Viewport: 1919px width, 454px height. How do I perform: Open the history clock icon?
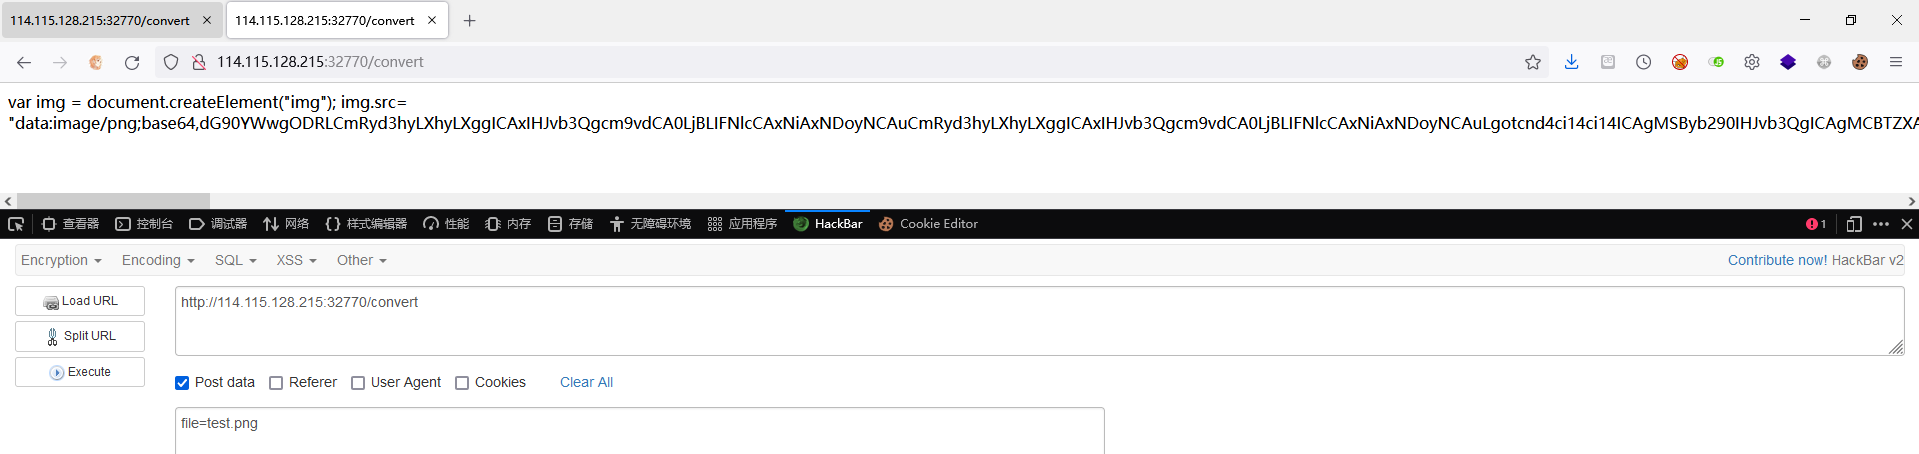1644,62
